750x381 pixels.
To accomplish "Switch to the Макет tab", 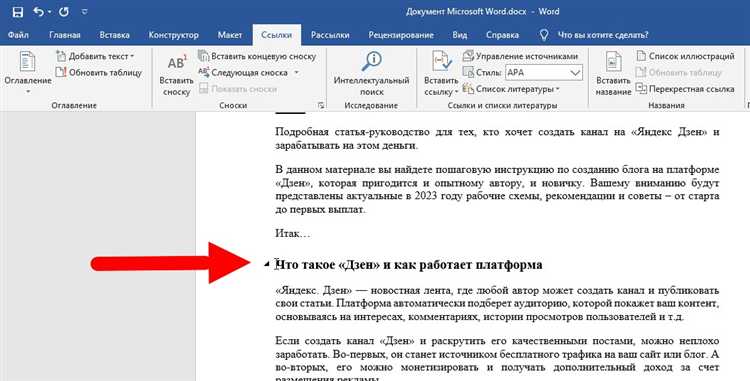I will (230, 35).
